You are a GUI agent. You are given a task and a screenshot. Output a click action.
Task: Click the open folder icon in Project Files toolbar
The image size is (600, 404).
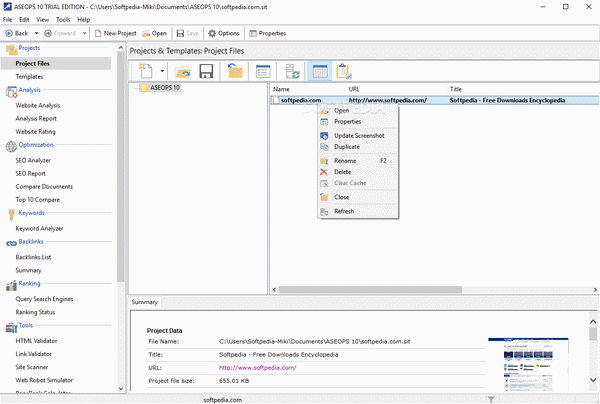(x=182, y=71)
